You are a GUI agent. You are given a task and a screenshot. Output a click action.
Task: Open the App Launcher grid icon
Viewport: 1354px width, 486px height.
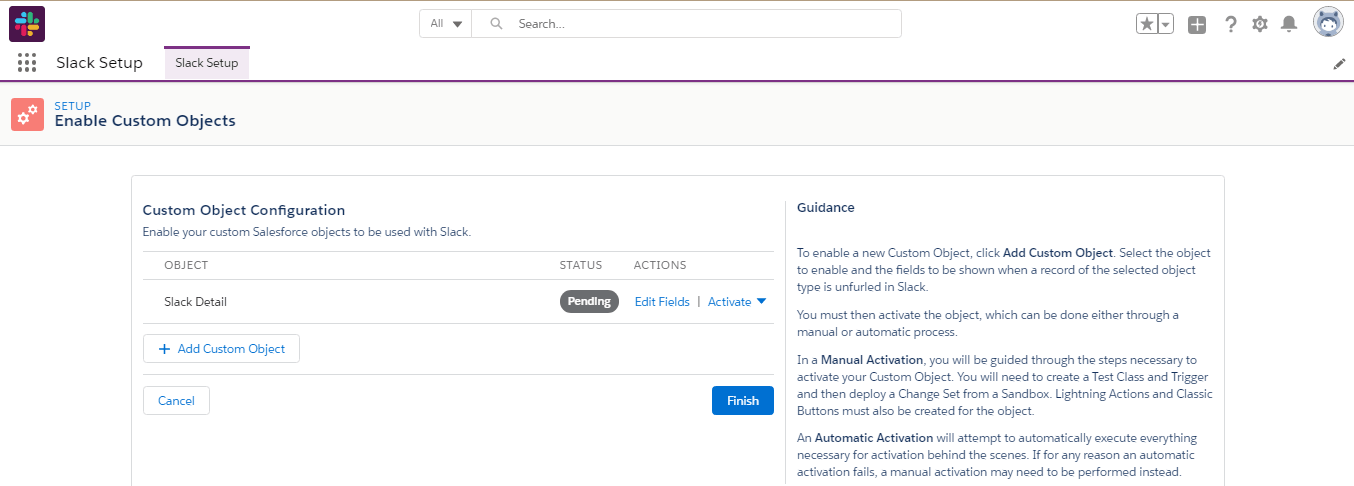click(27, 63)
